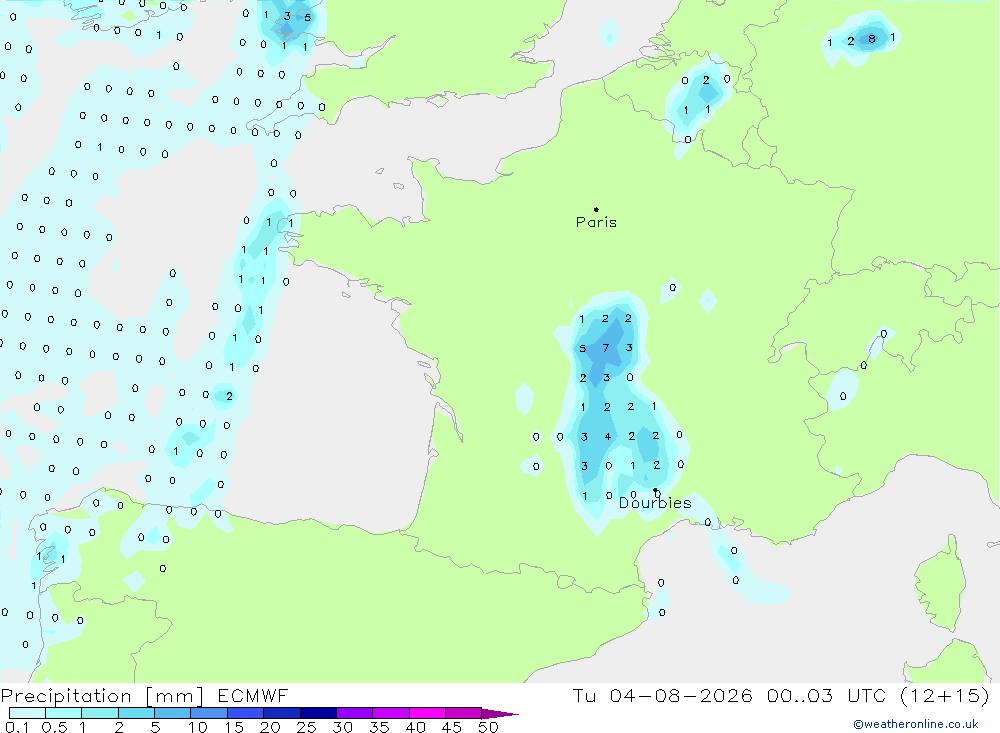Click the 7 mm precipitation value in central France

click(x=606, y=348)
